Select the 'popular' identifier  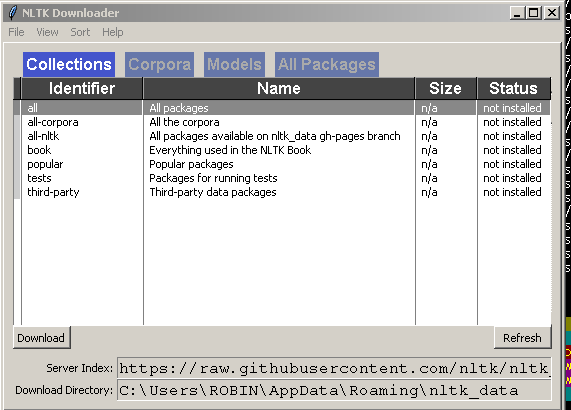[45, 164]
